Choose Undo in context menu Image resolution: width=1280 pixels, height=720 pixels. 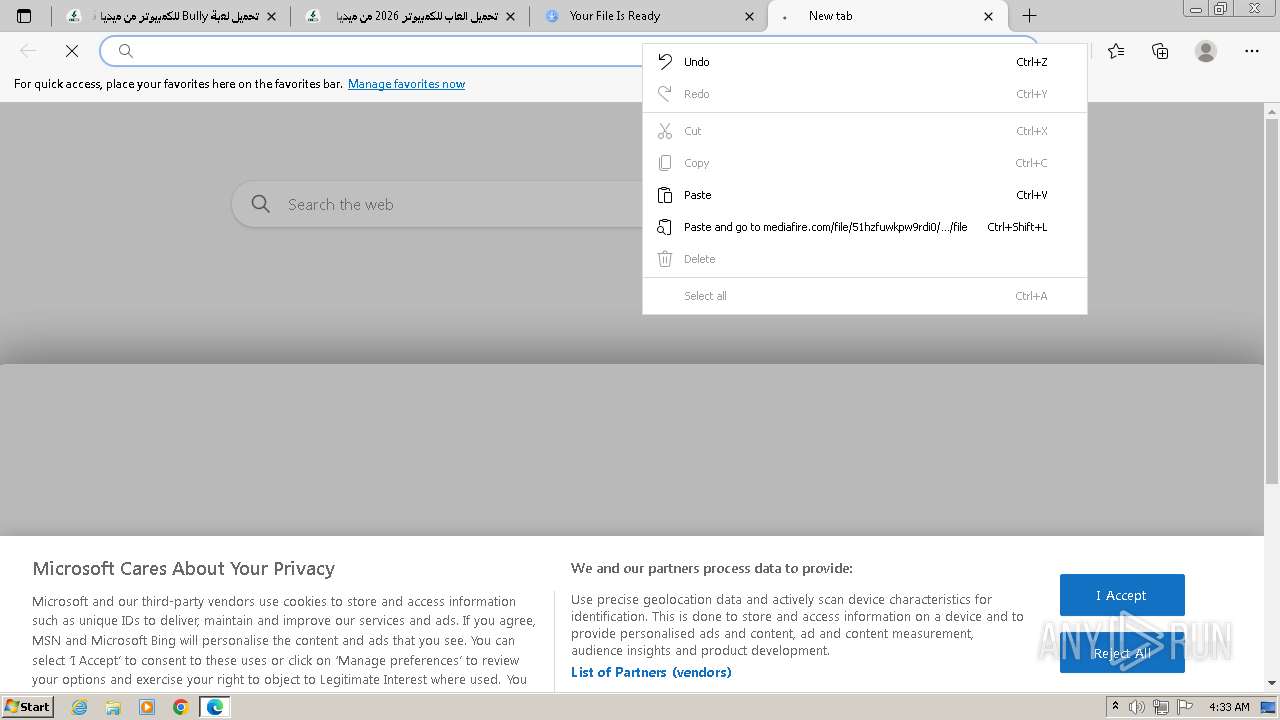tap(864, 62)
